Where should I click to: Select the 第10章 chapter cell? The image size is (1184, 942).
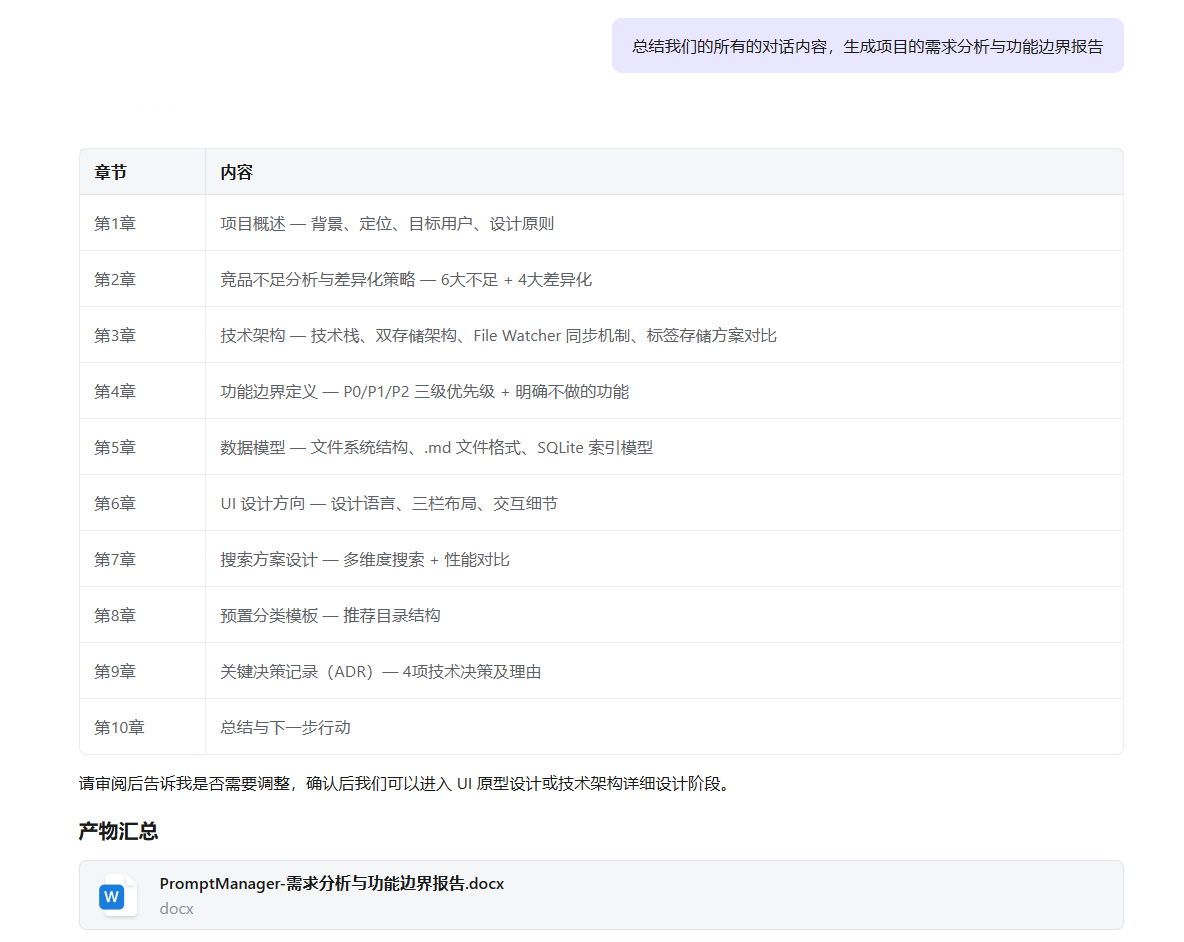[x=119, y=727]
